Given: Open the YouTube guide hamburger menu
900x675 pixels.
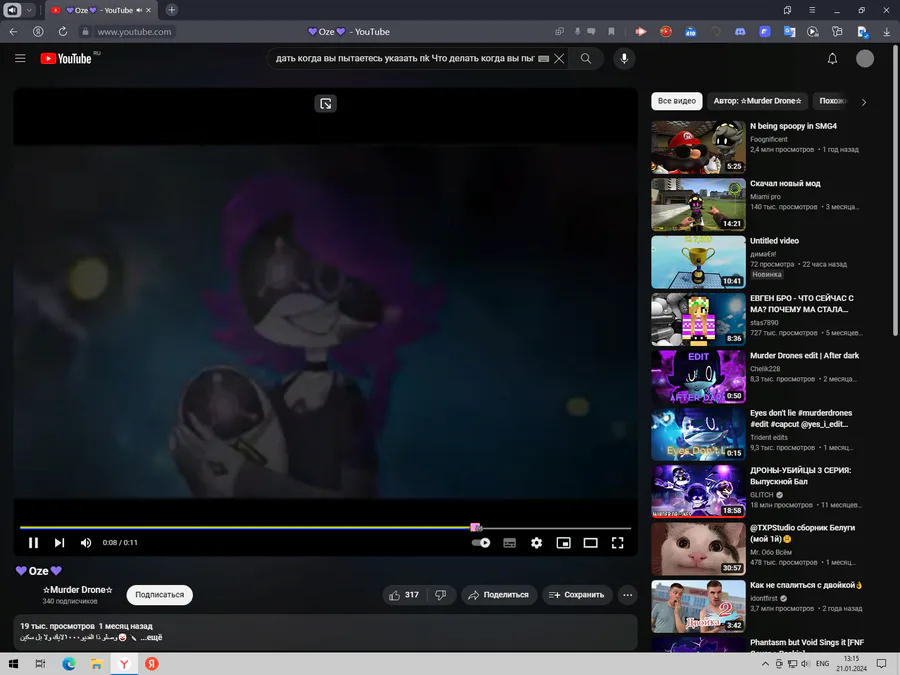Looking at the screenshot, I should [20, 58].
